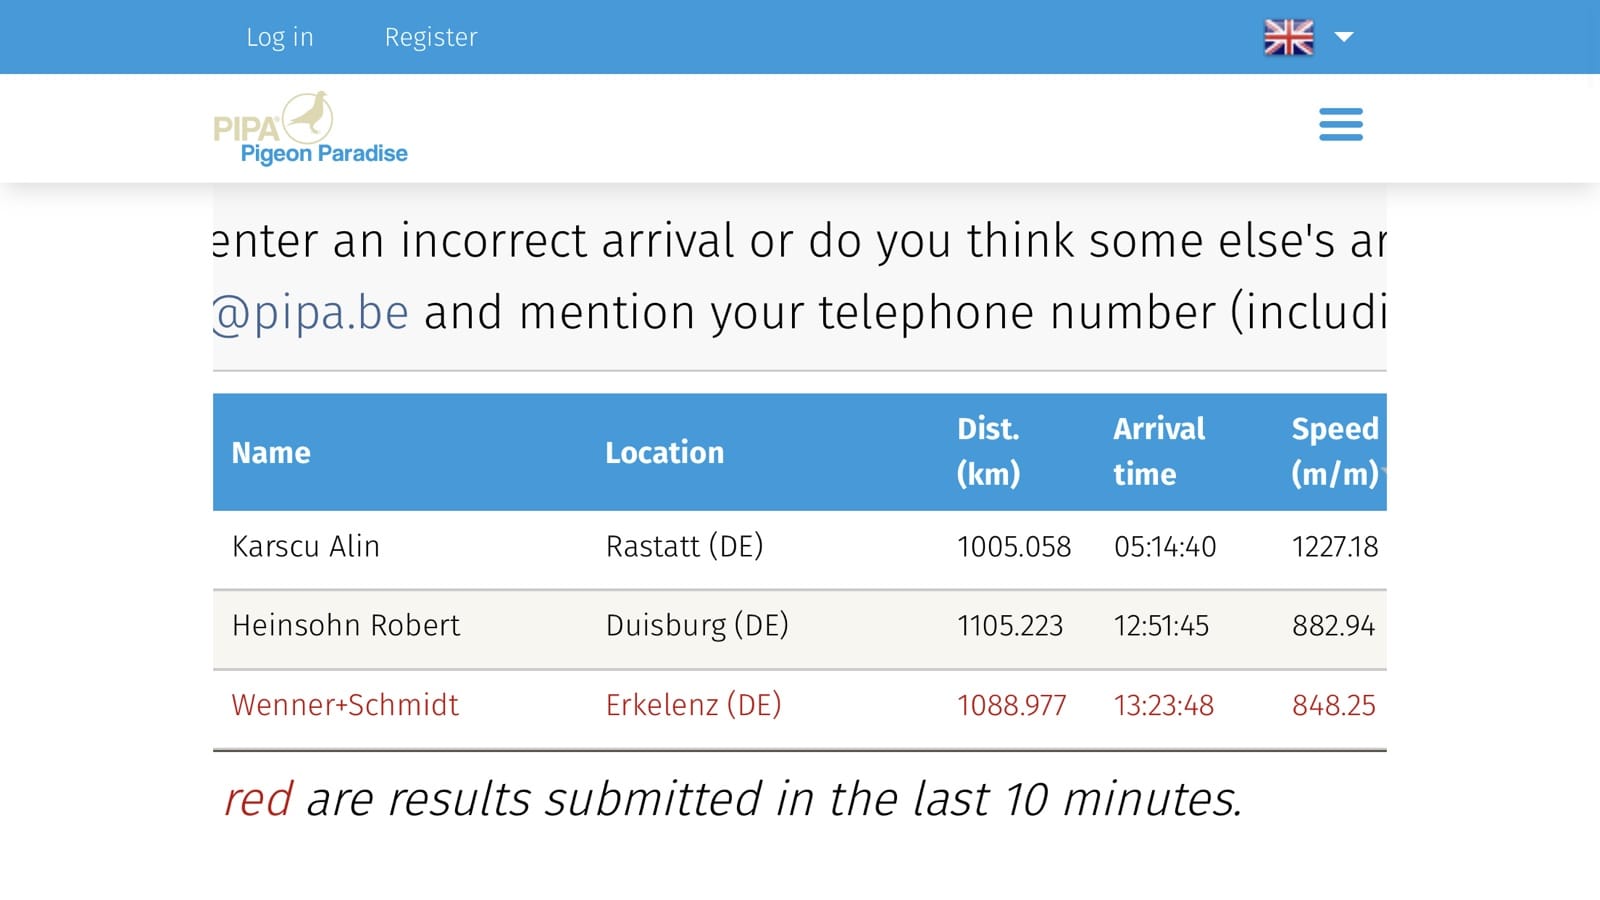Screen dimensions: 1600x900
Task: Click Erkelenz (DE) location cell
Action: (x=693, y=705)
